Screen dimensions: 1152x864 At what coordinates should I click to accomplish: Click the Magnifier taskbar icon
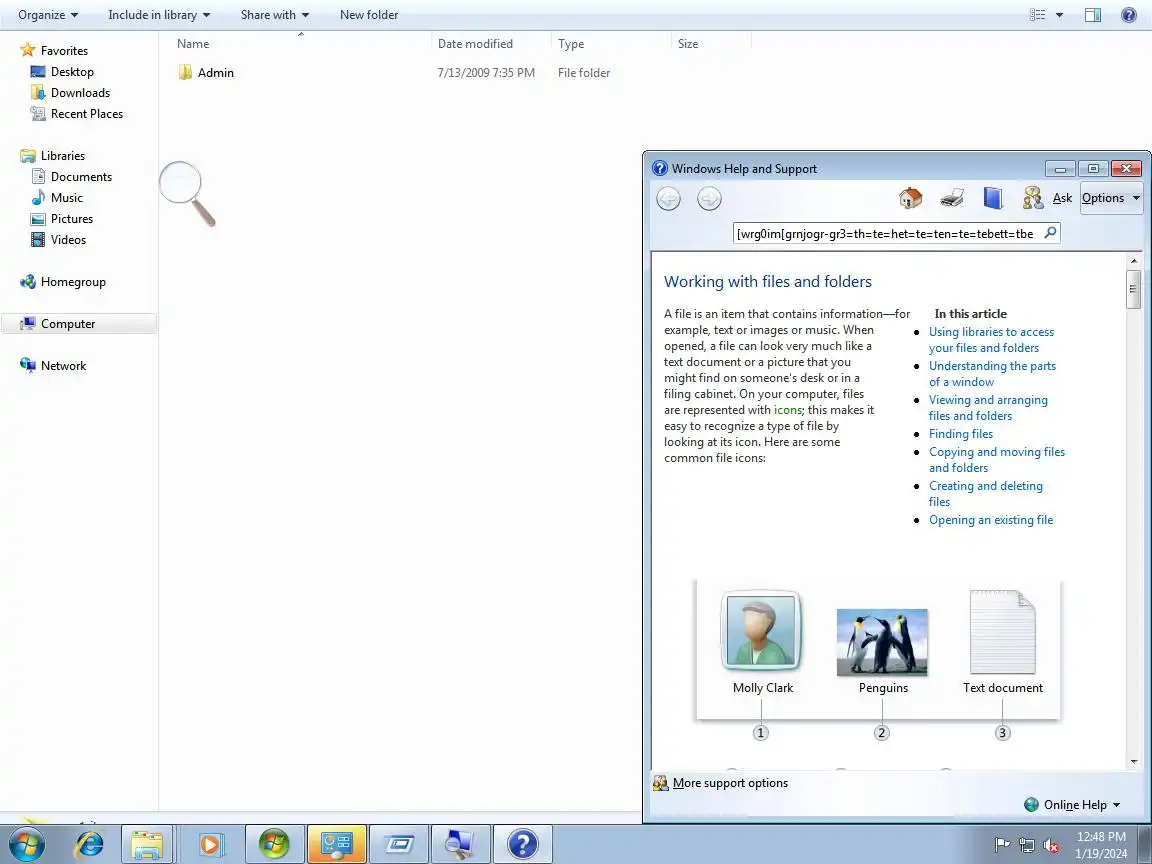tap(460, 844)
